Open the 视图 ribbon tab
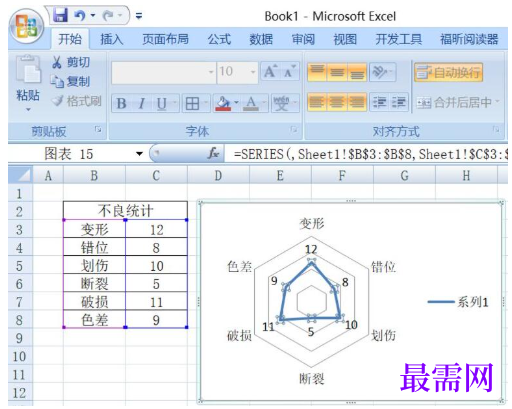 [345, 39]
